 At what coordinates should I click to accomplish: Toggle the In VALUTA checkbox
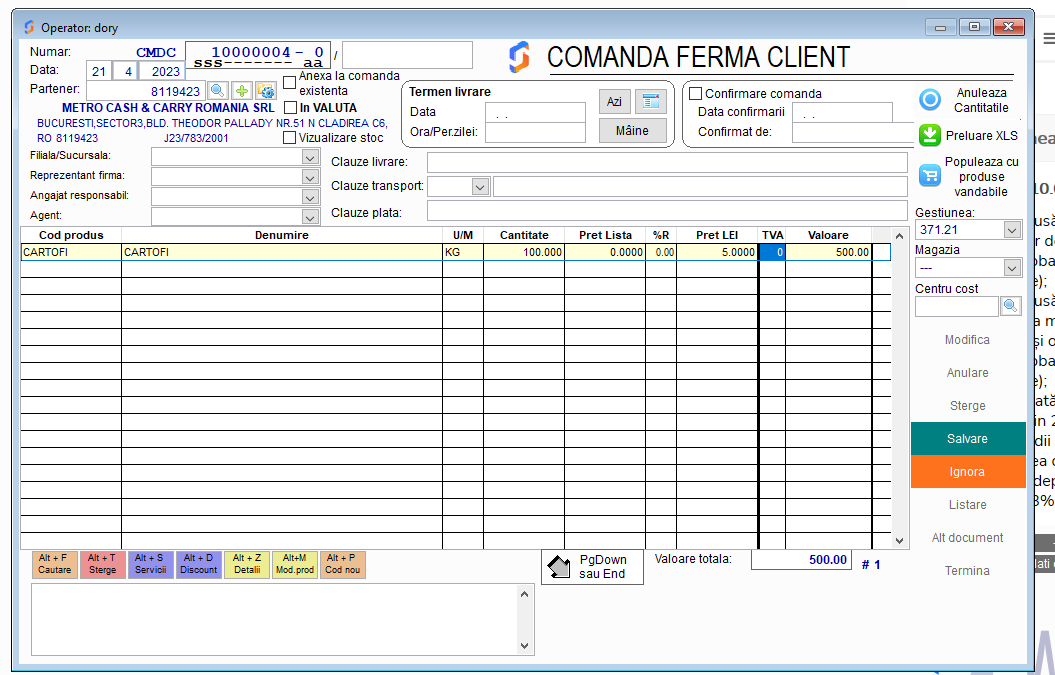tap(290, 108)
